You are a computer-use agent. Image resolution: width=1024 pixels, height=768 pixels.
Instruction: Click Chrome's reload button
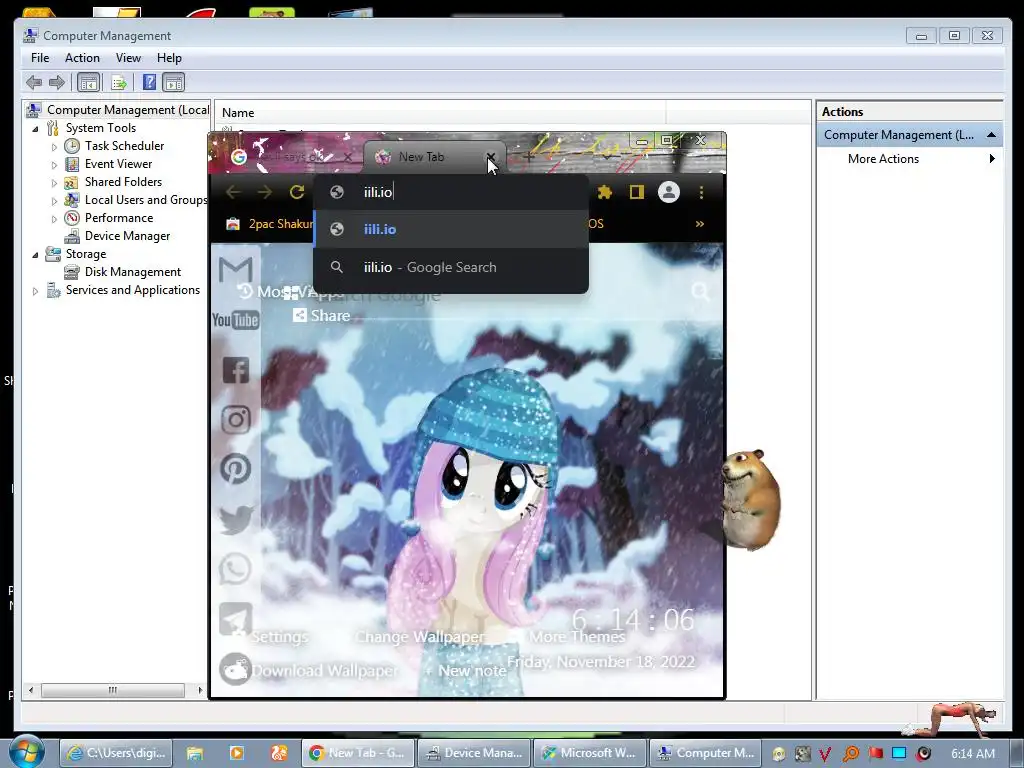tap(297, 192)
